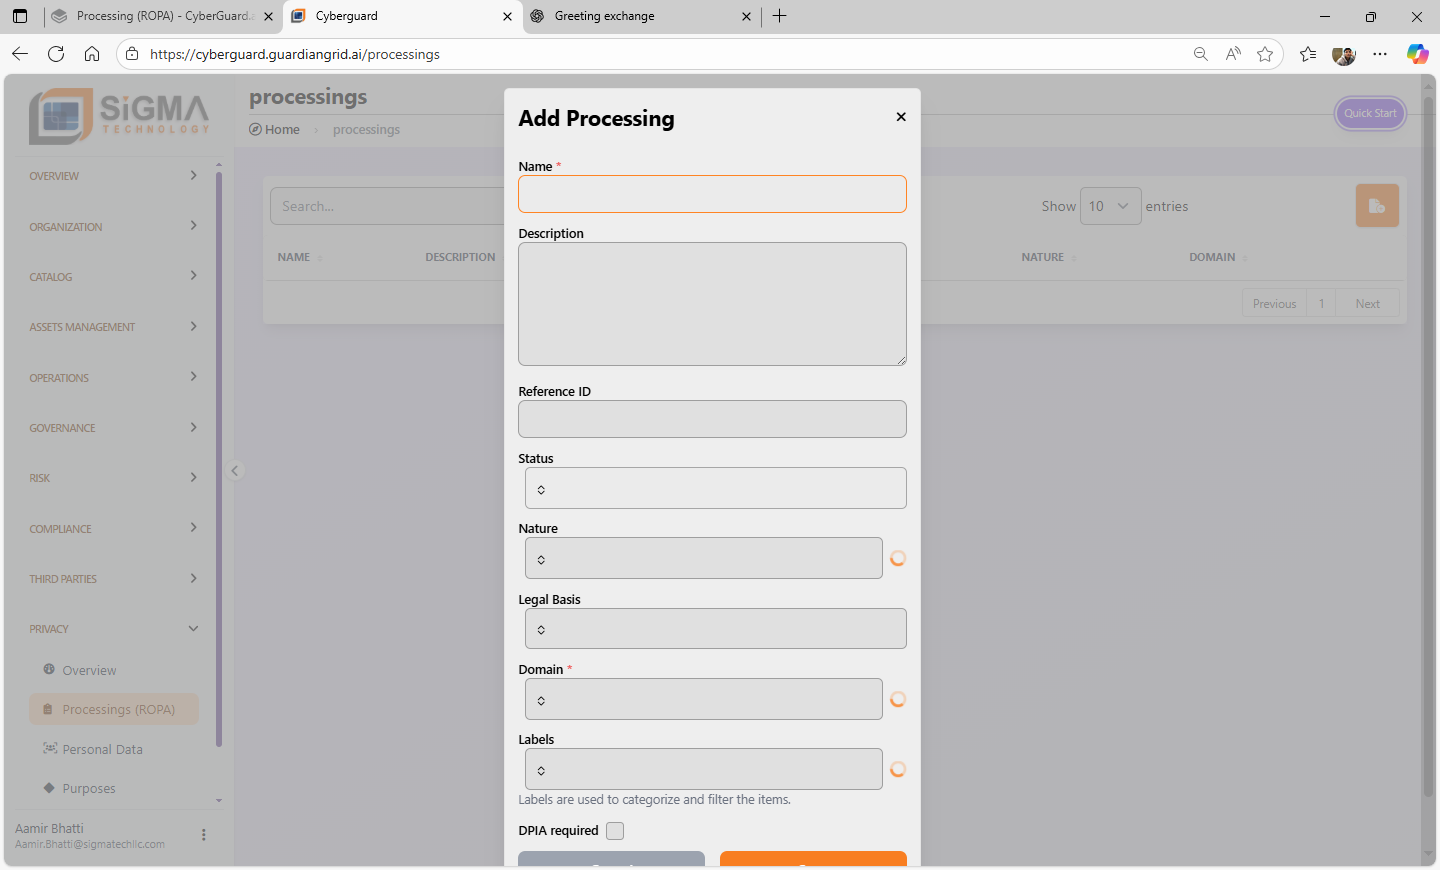Click the add processing icon button

click(1377, 206)
